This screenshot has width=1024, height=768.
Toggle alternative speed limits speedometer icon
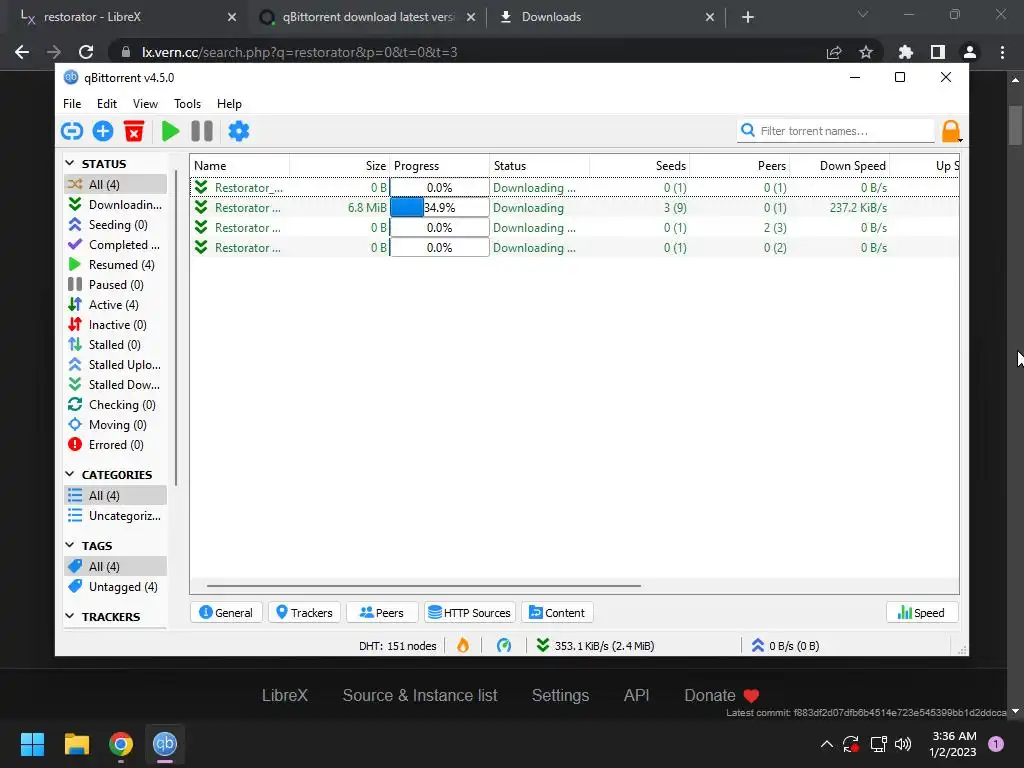504,646
